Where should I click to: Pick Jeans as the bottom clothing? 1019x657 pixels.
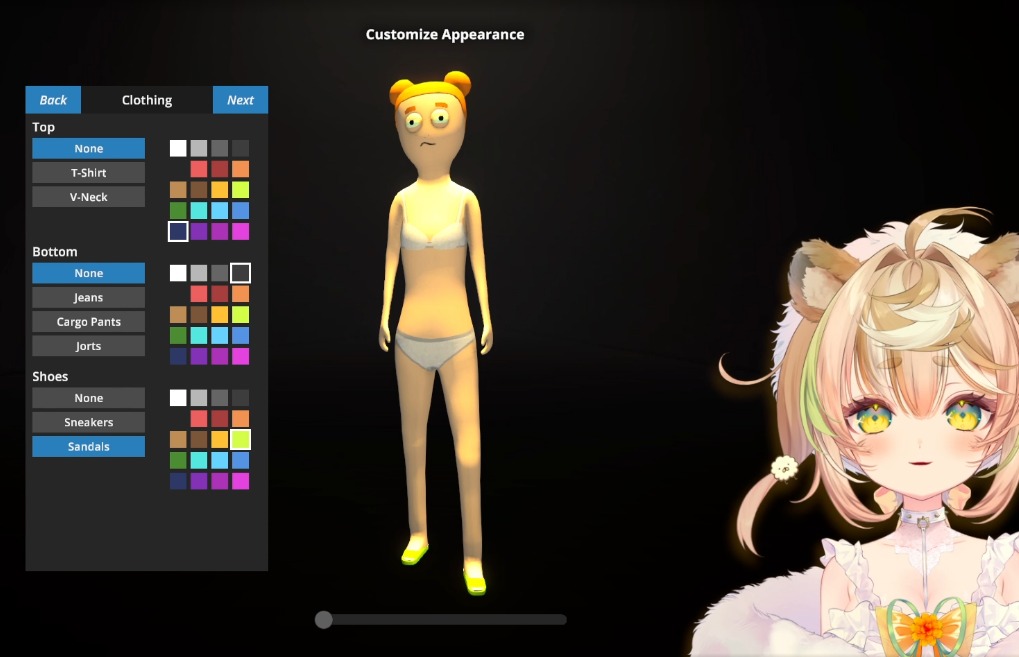pyautogui.click(x=88, y=298)
